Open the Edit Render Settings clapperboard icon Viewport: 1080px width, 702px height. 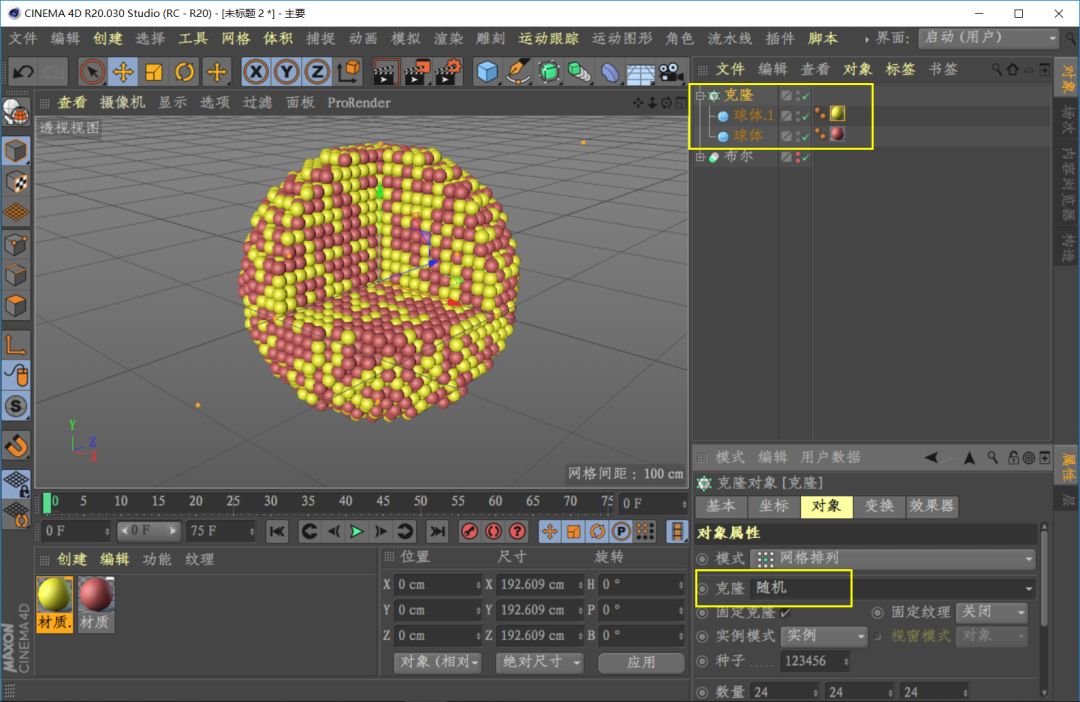click(x=447, y=72)
